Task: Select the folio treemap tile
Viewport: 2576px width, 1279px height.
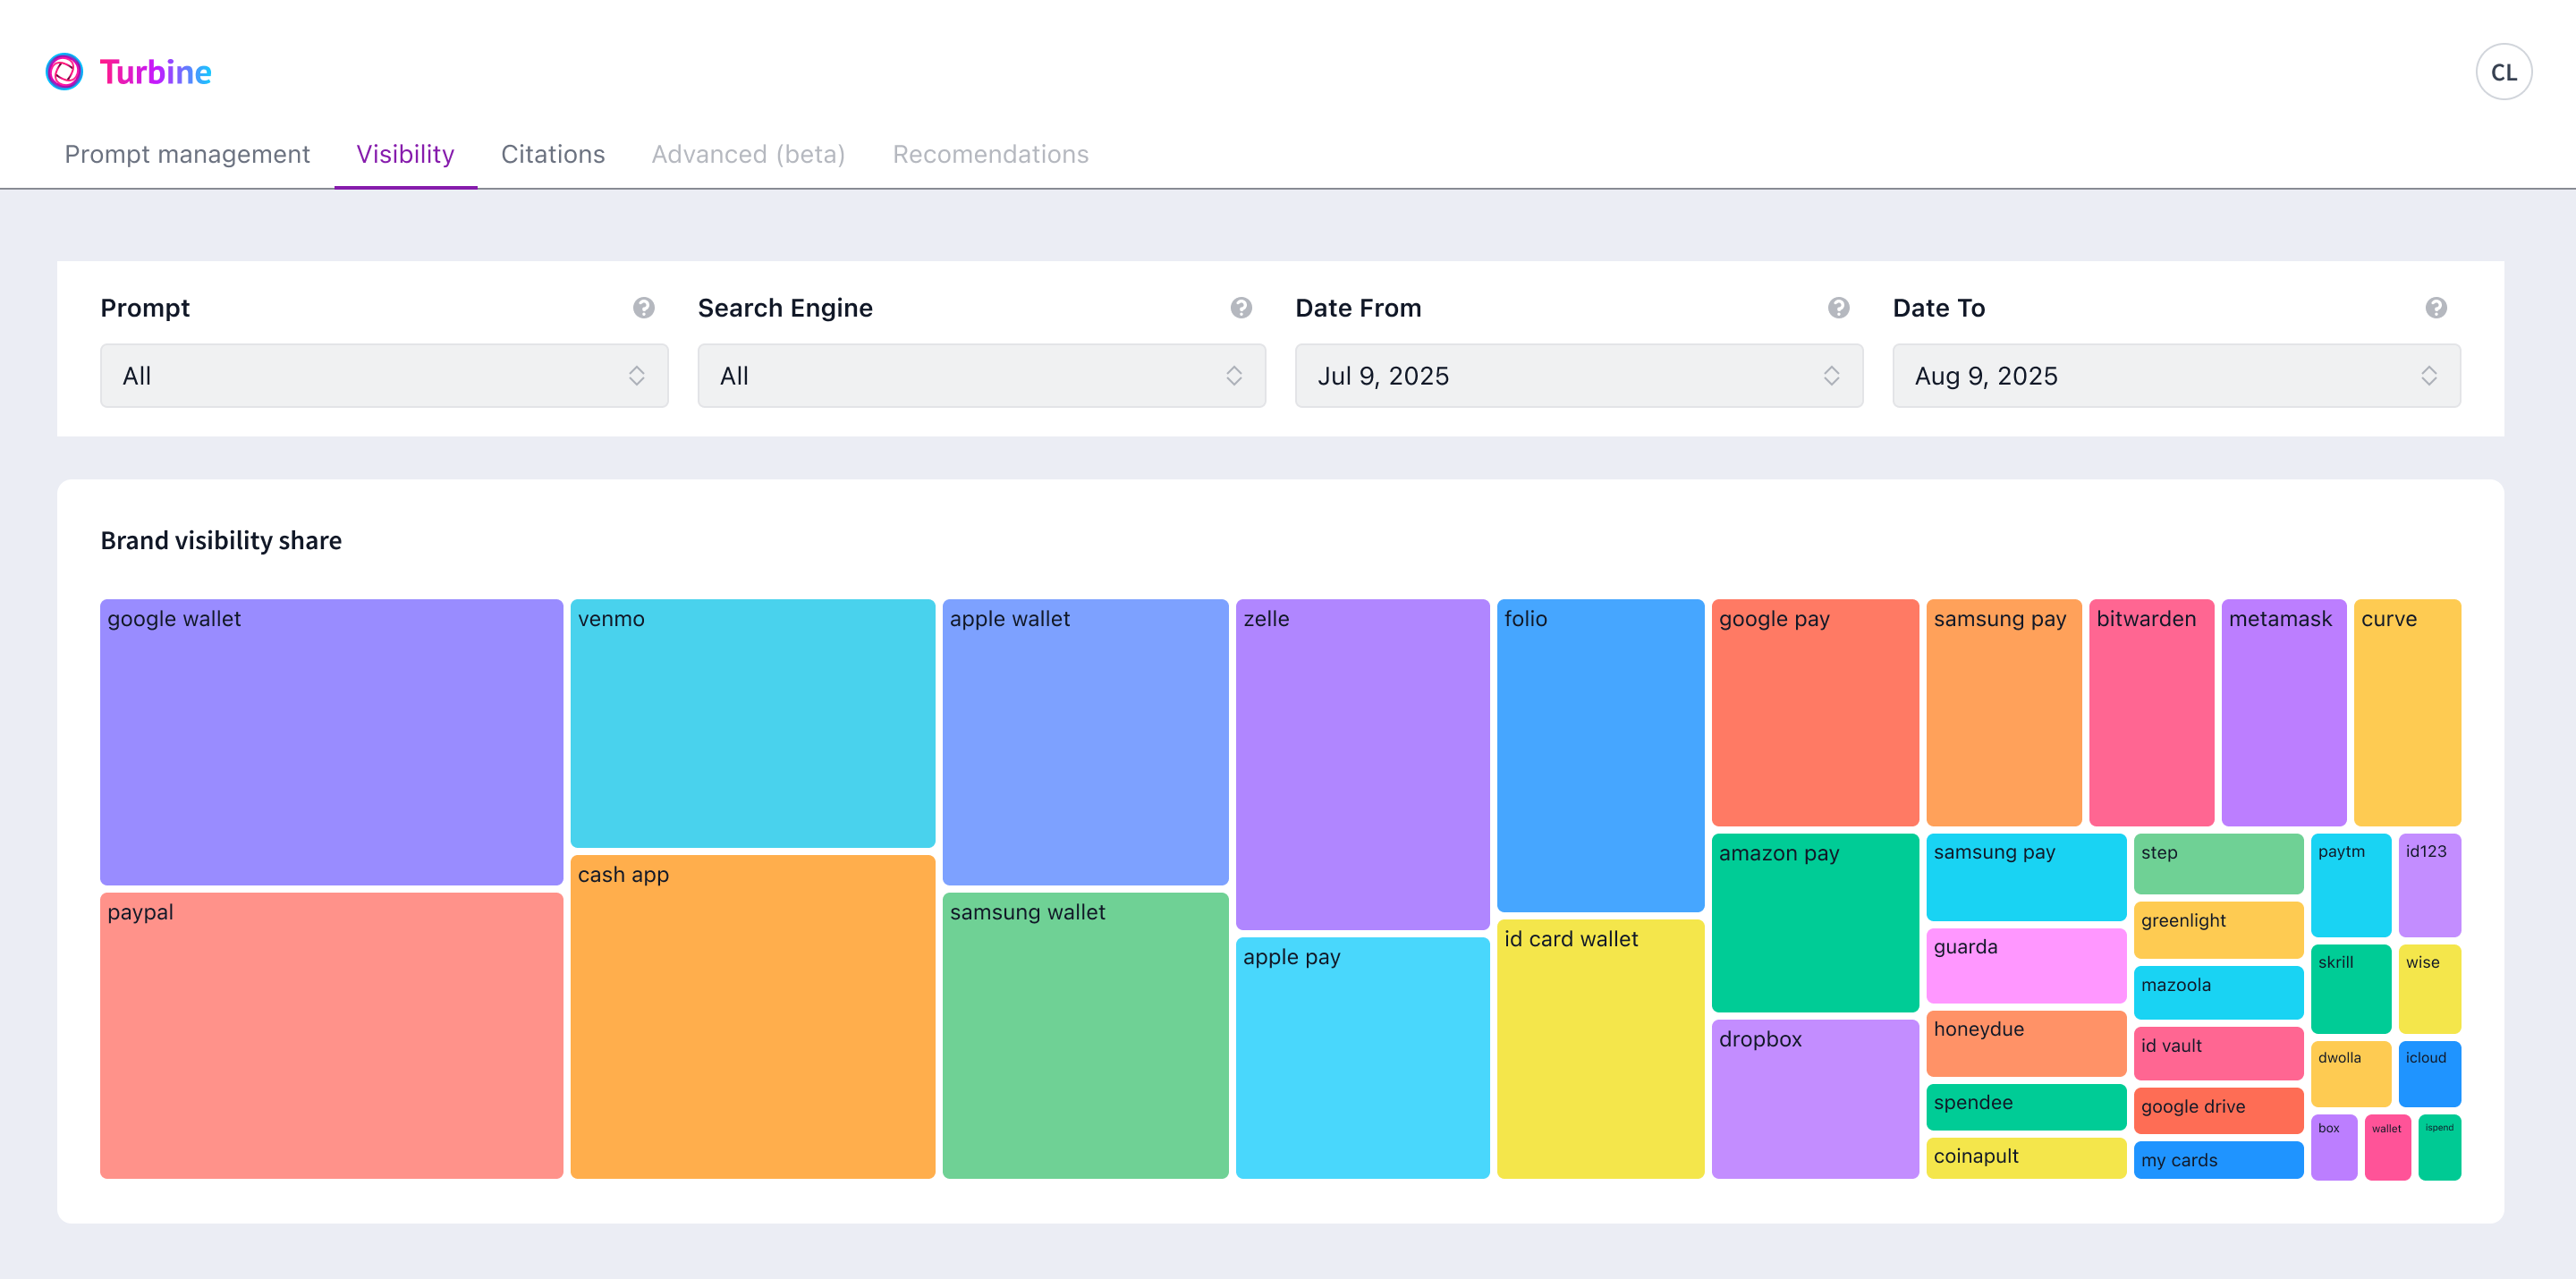Action: click(1600, 755)
